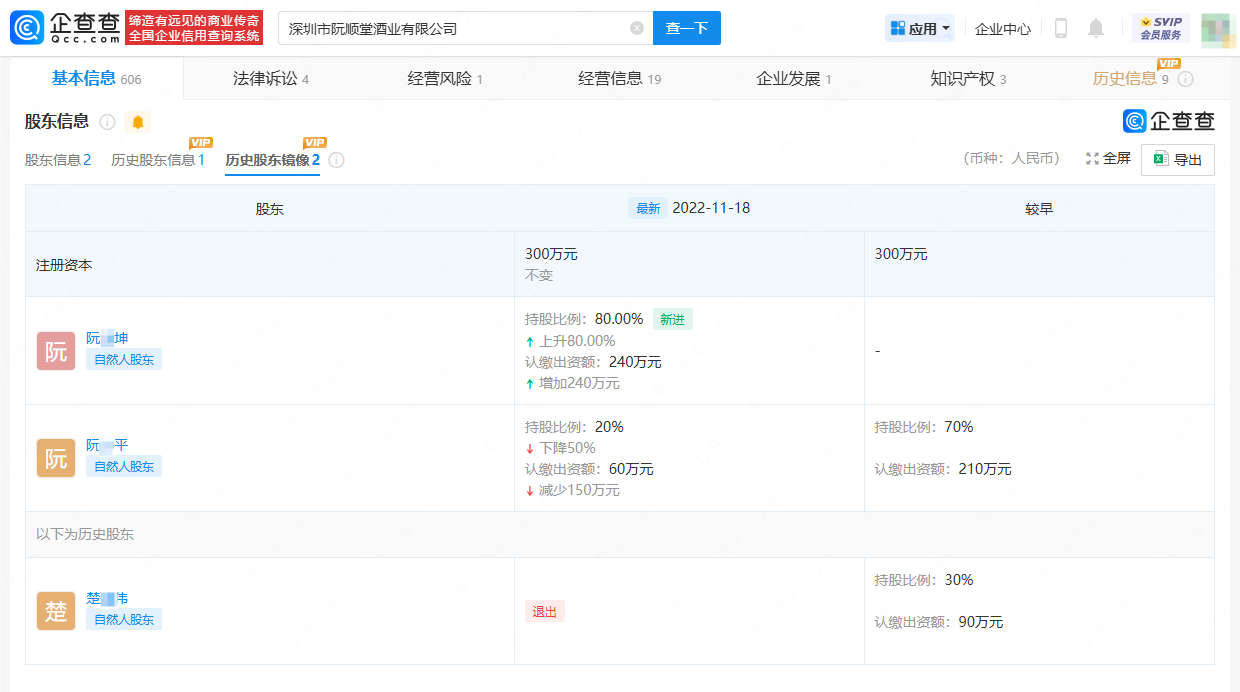Open the notifications bell in header
The height and width of the screenshot is (692, 1240).
[1096, 28]
